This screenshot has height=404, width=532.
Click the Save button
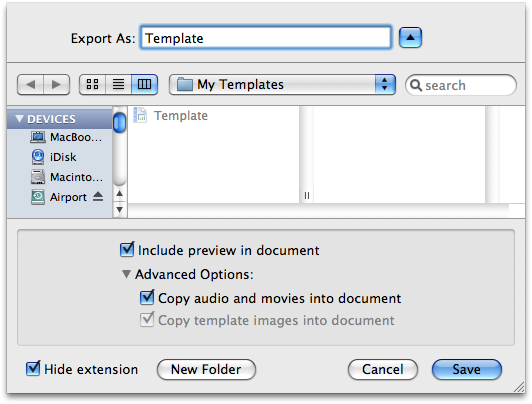point(467,369)
